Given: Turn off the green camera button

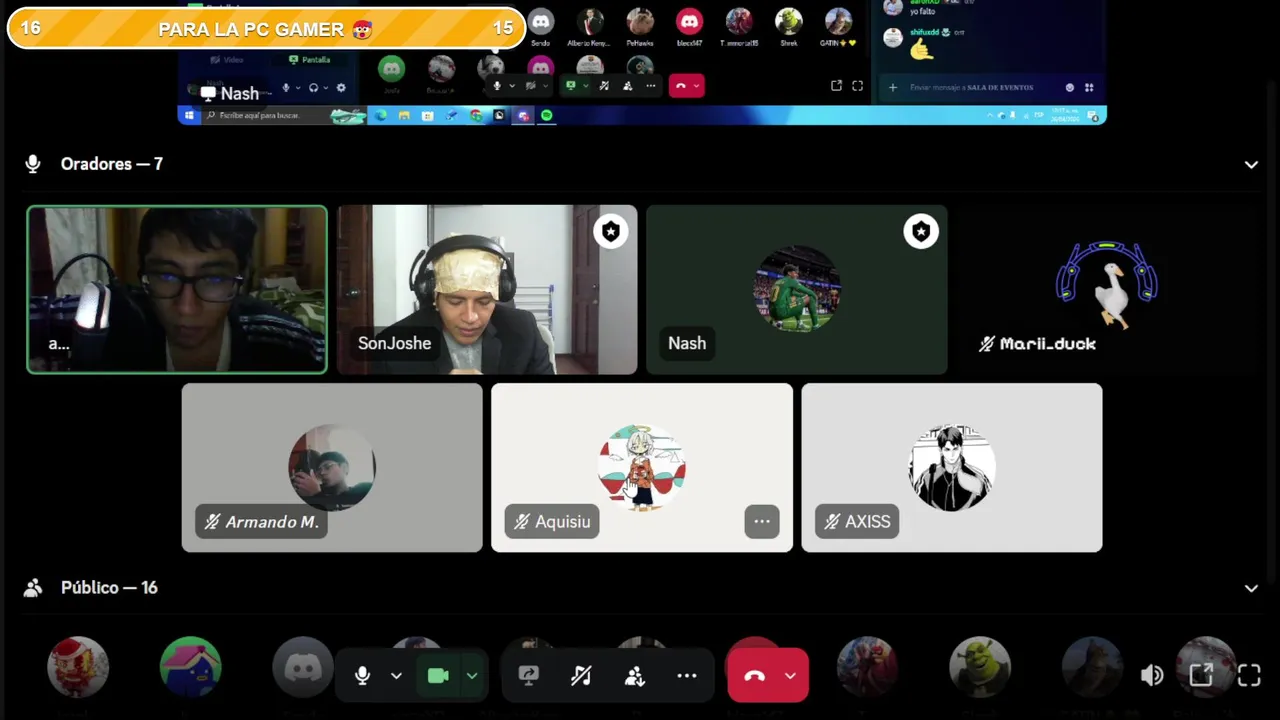Looking at the screenshot, I should [438, 676].
